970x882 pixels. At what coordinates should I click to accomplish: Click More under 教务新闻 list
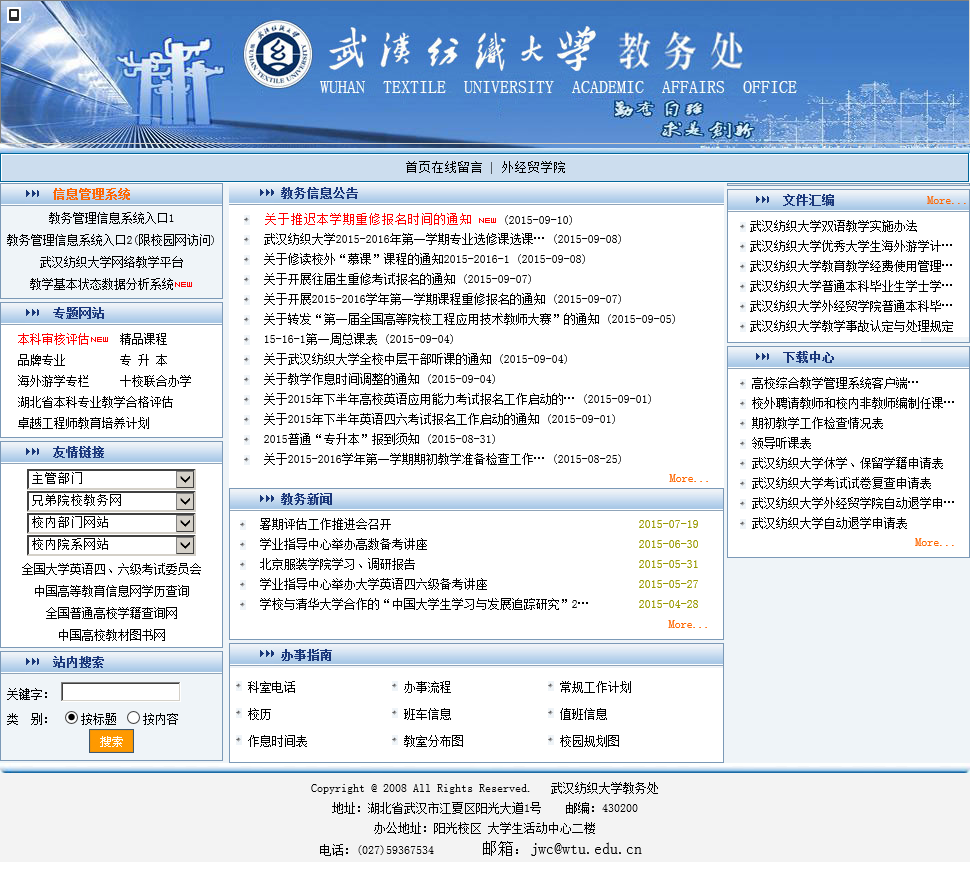(687, 625)
